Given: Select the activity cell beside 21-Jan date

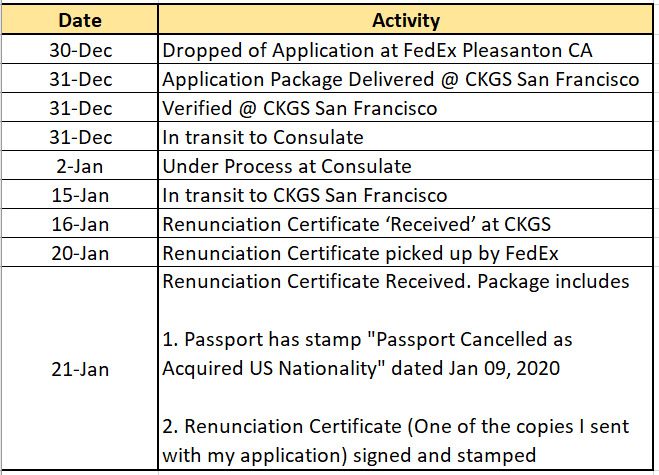Looking at the screenshot, I should [x=406, y=368].
